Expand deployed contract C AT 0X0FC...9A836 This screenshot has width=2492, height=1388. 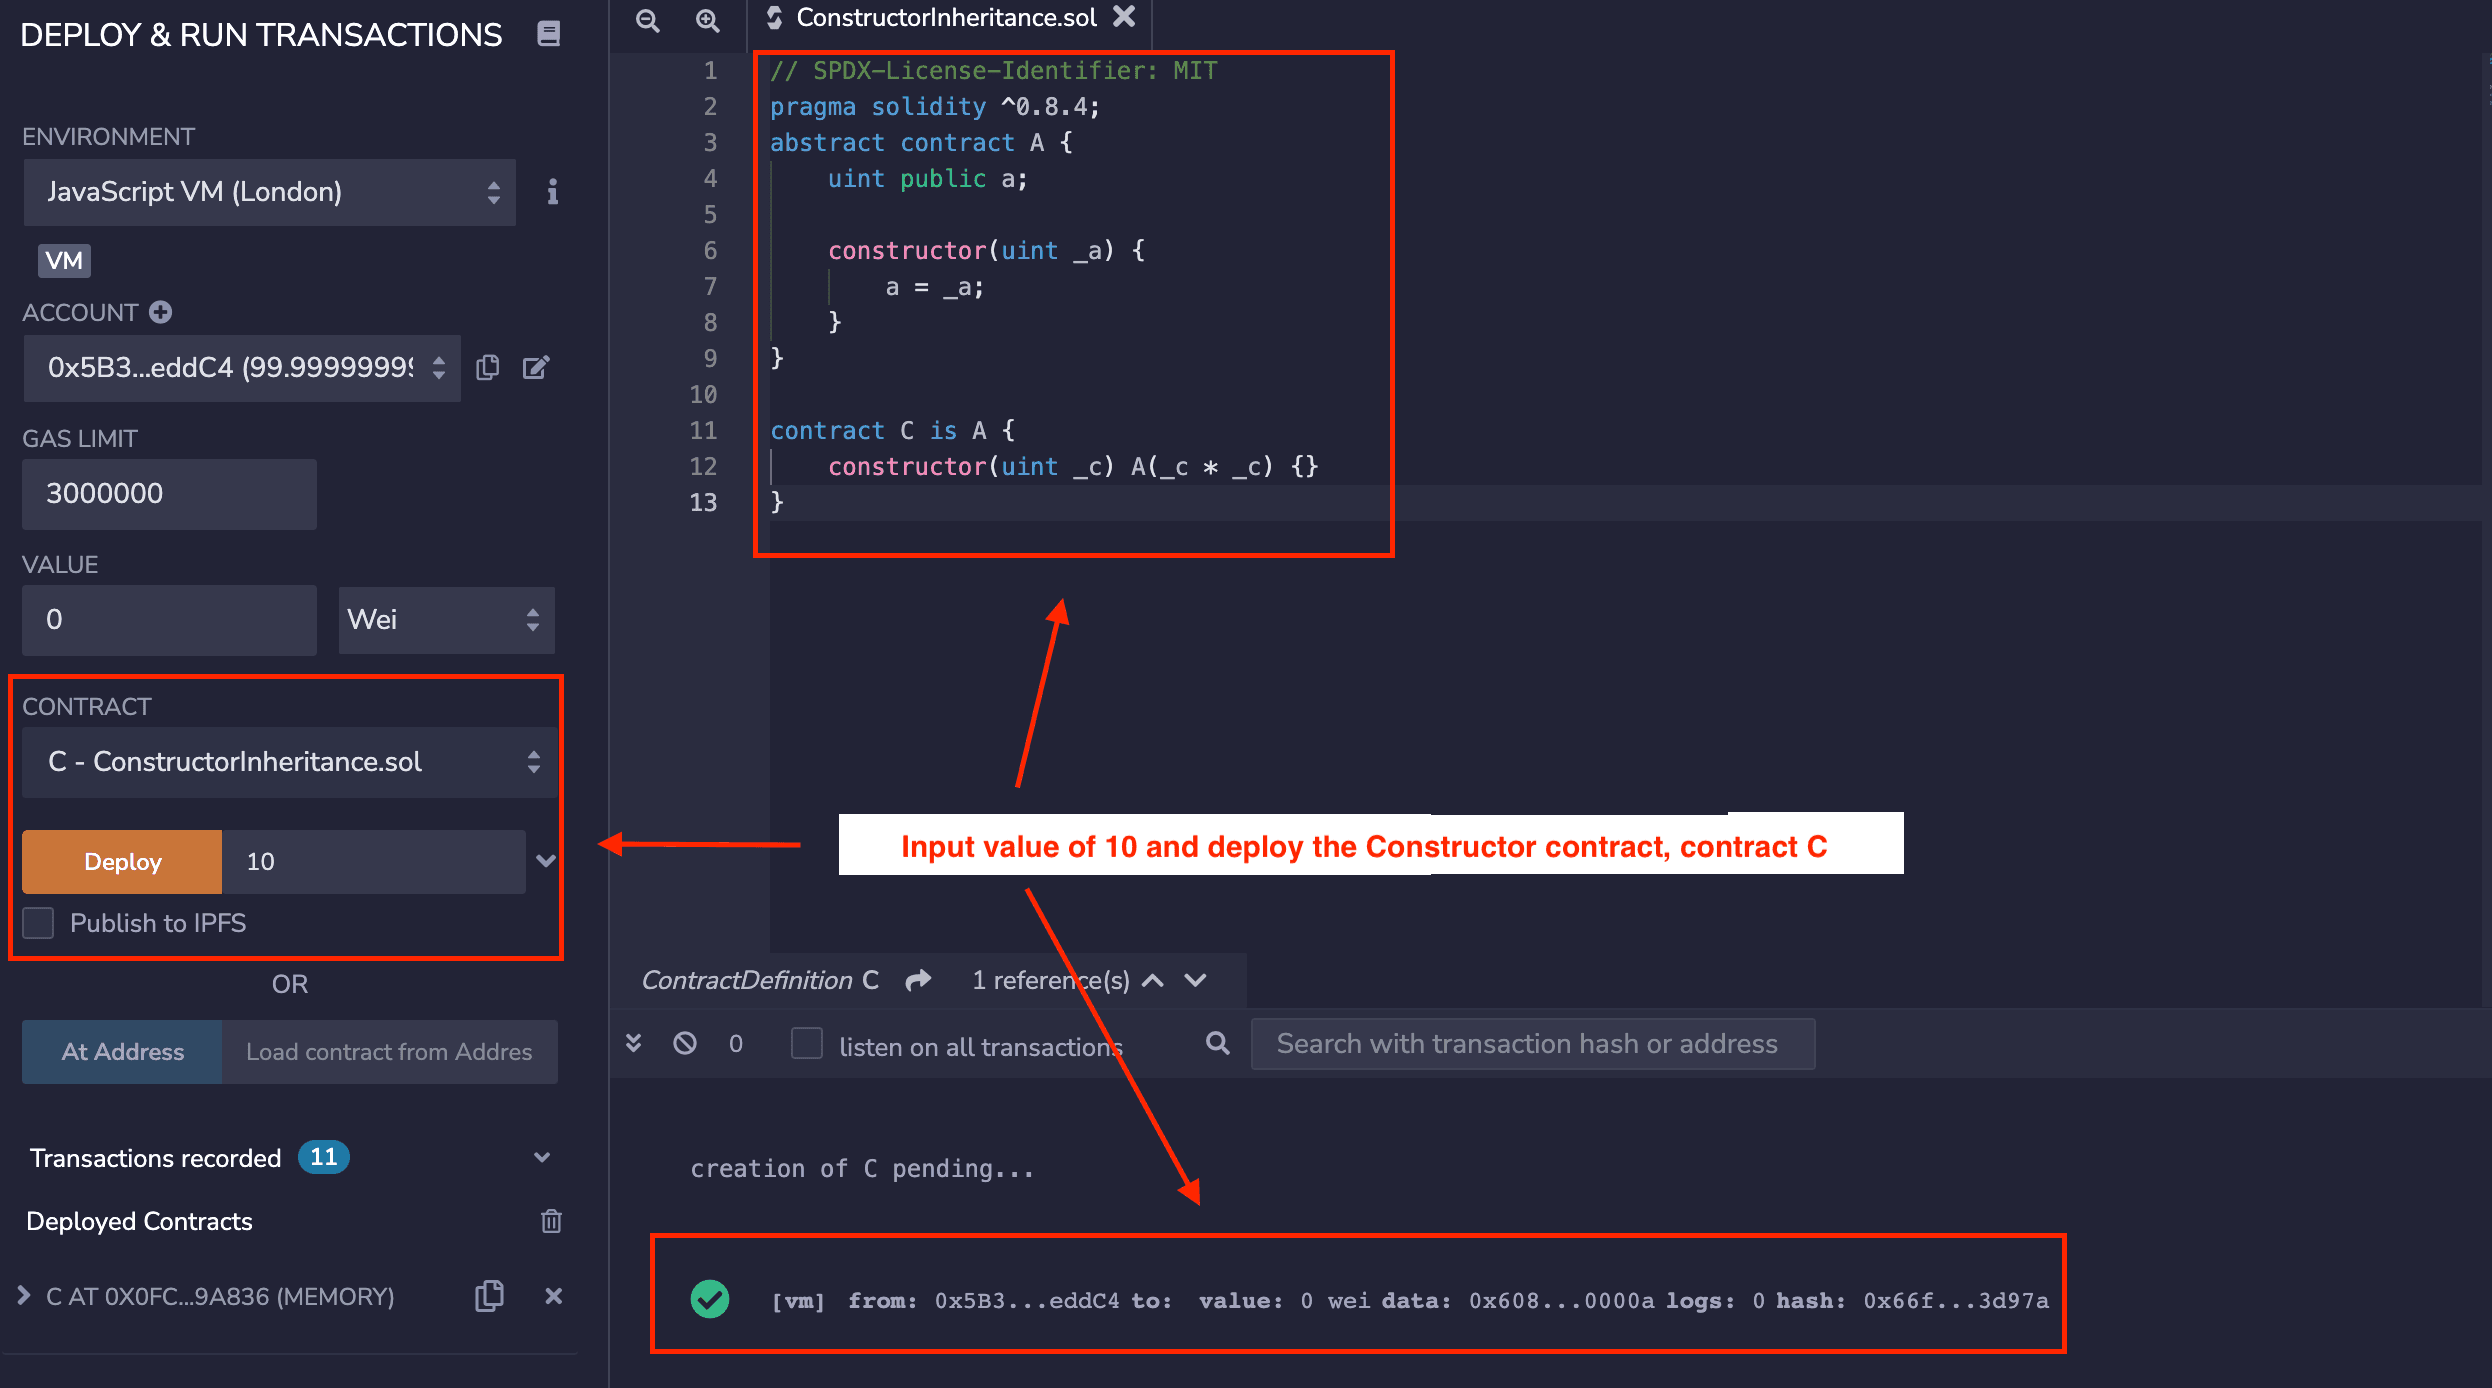[24, 1296]
